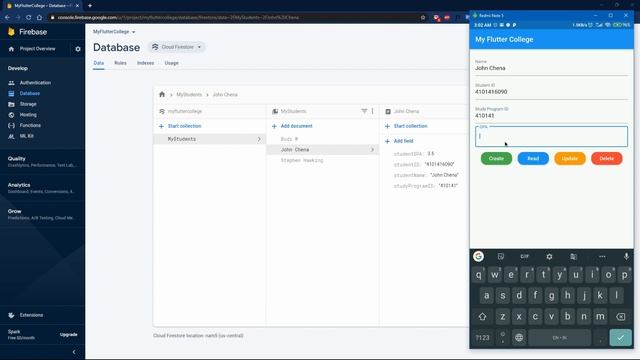Tap orange Update button in app
Image resolution: width=640 pixels, height=360 pixels.
click(x=570, y=158)
